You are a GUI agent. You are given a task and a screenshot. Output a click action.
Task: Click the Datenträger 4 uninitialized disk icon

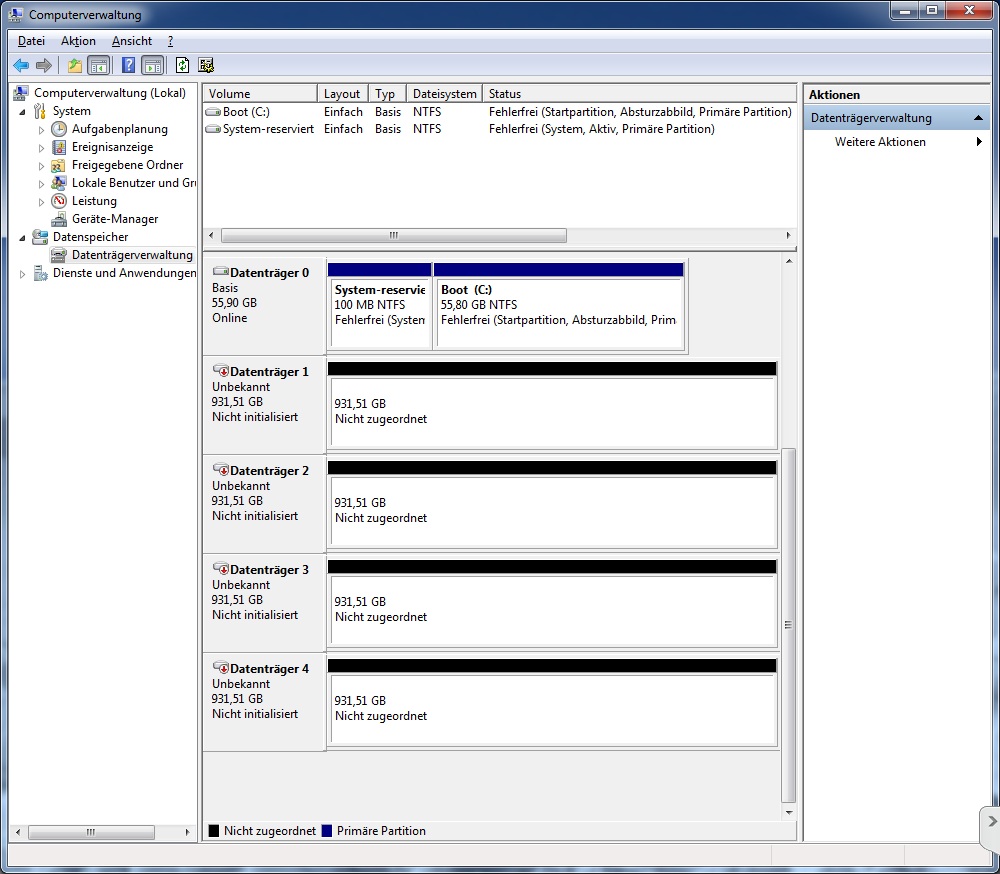pos(221,667)
